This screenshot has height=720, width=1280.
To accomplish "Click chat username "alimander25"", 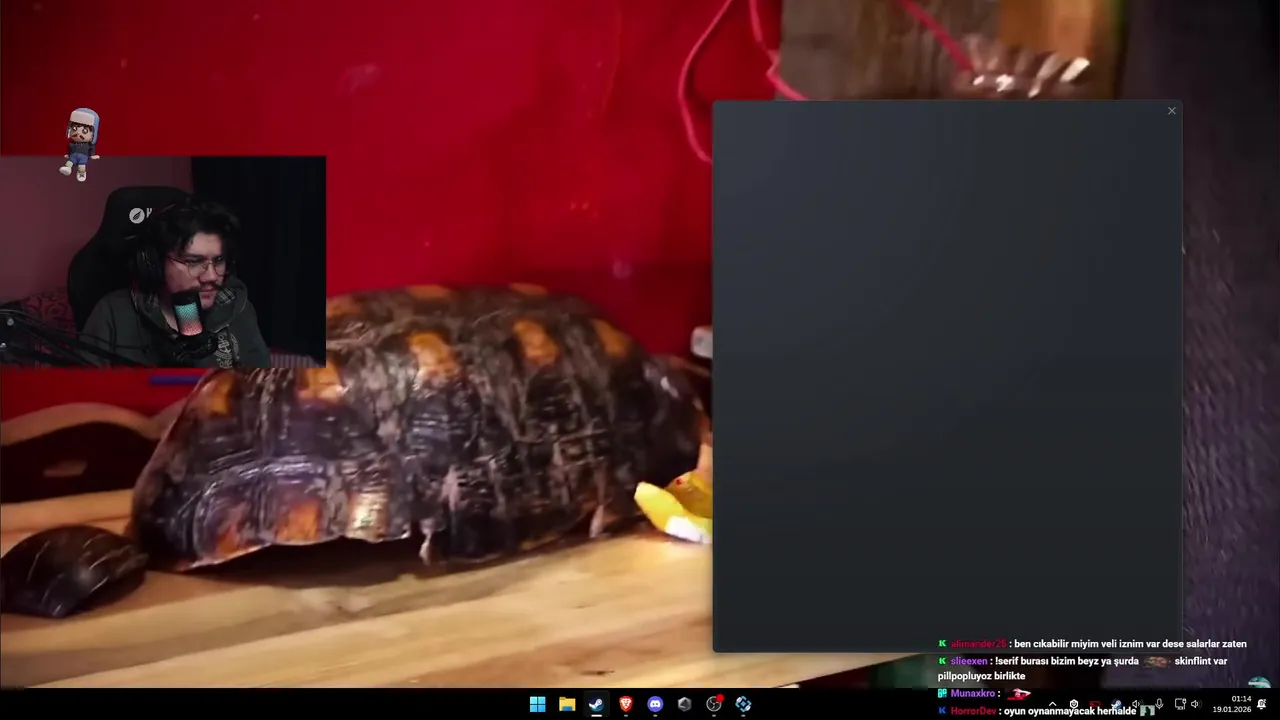I will click(978, 644).
